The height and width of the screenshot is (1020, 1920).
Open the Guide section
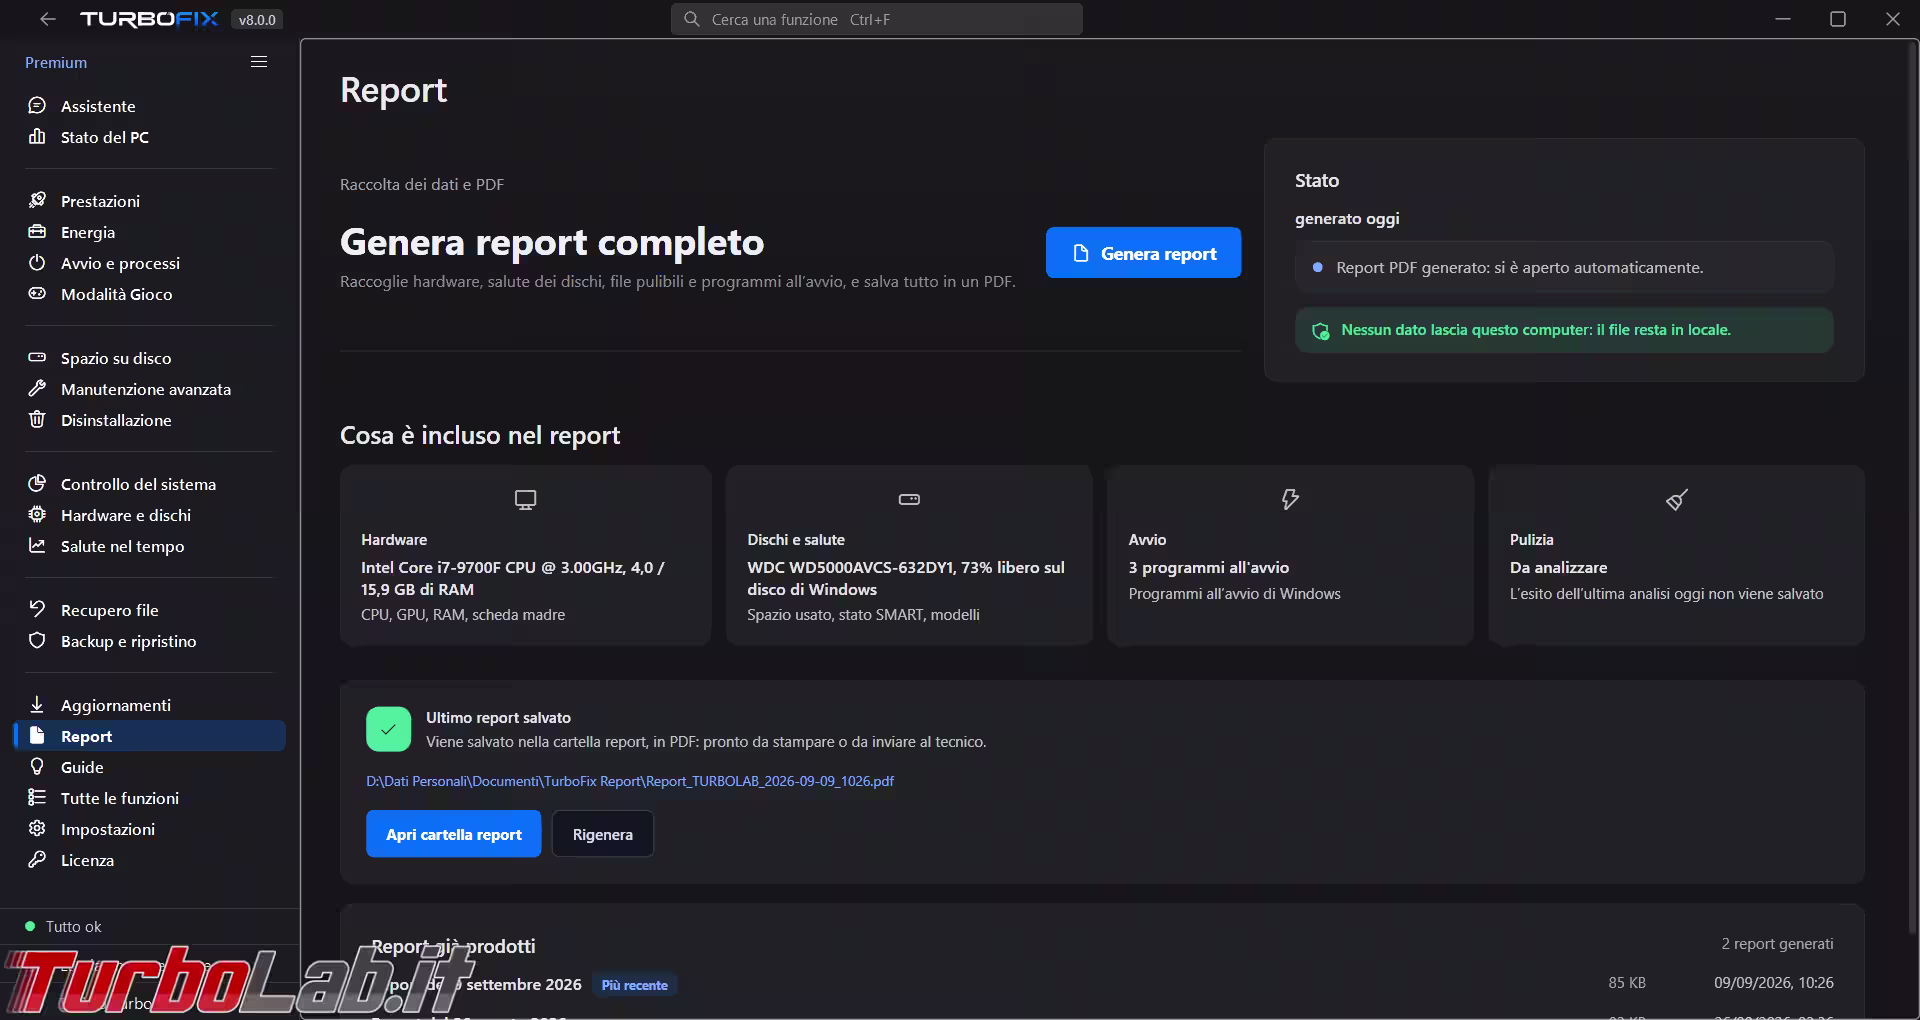pyautogui.click(x=149, y=767)
